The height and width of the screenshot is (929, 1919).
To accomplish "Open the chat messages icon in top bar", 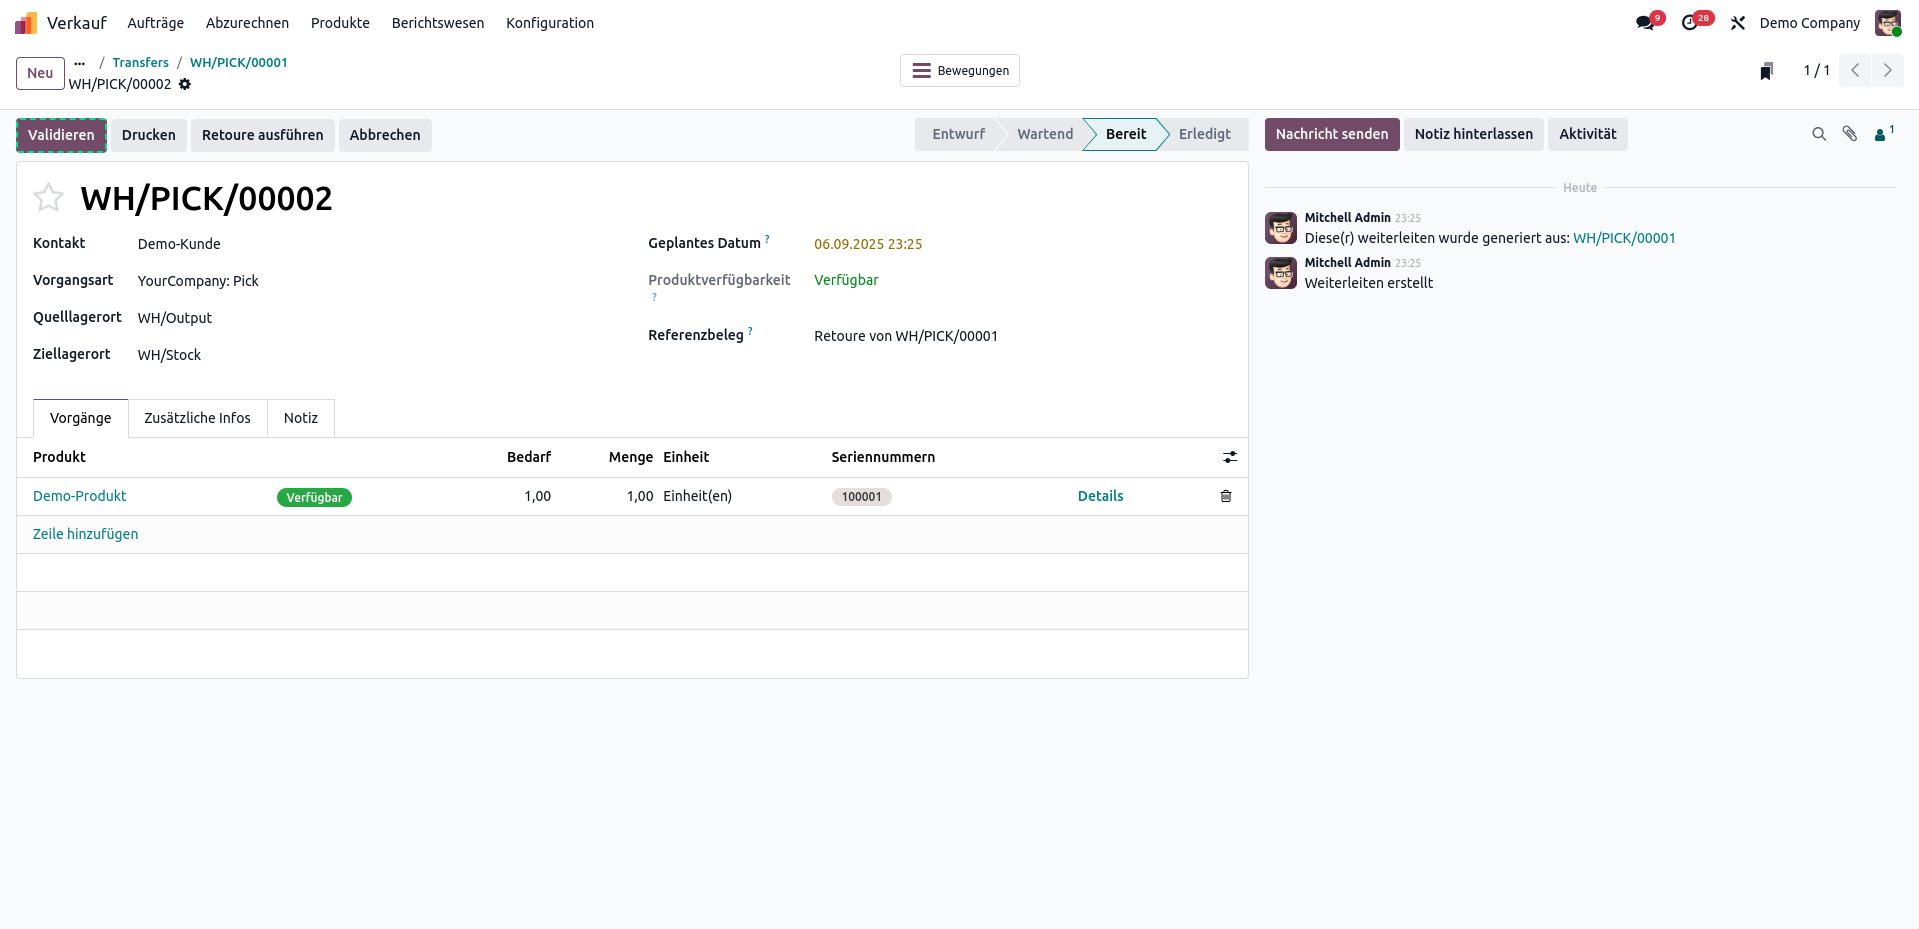I will click(1645, 23).
